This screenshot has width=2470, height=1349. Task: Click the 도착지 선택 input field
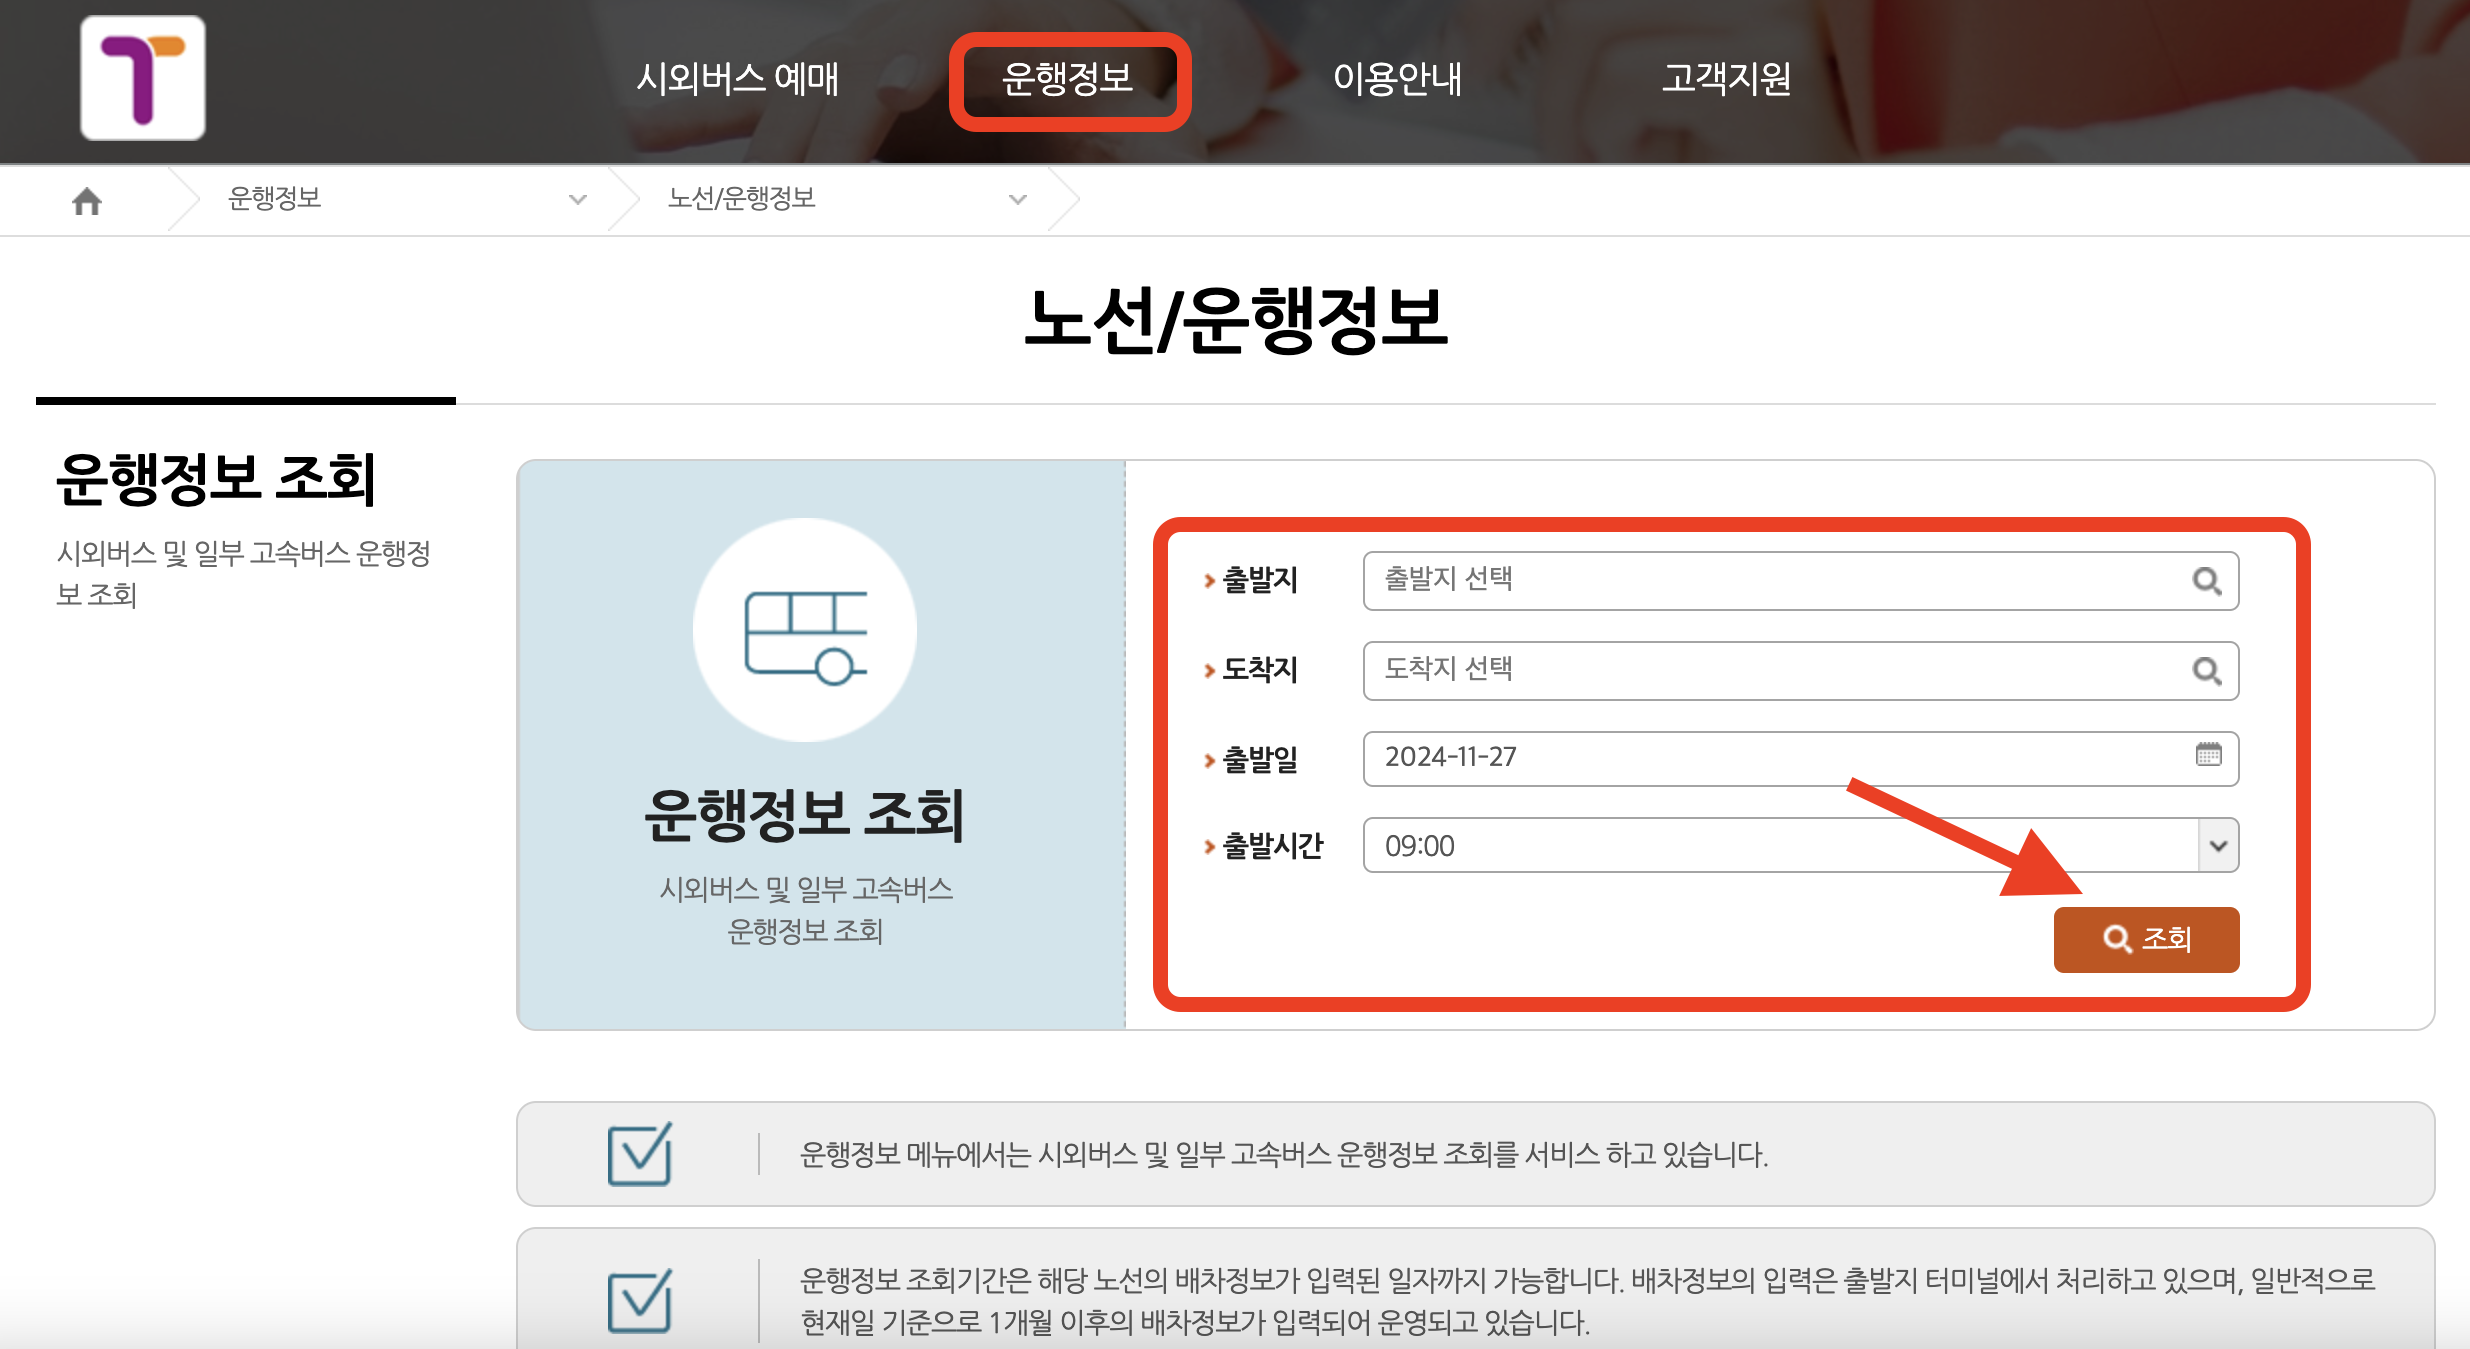click(x=1700, y=671)
